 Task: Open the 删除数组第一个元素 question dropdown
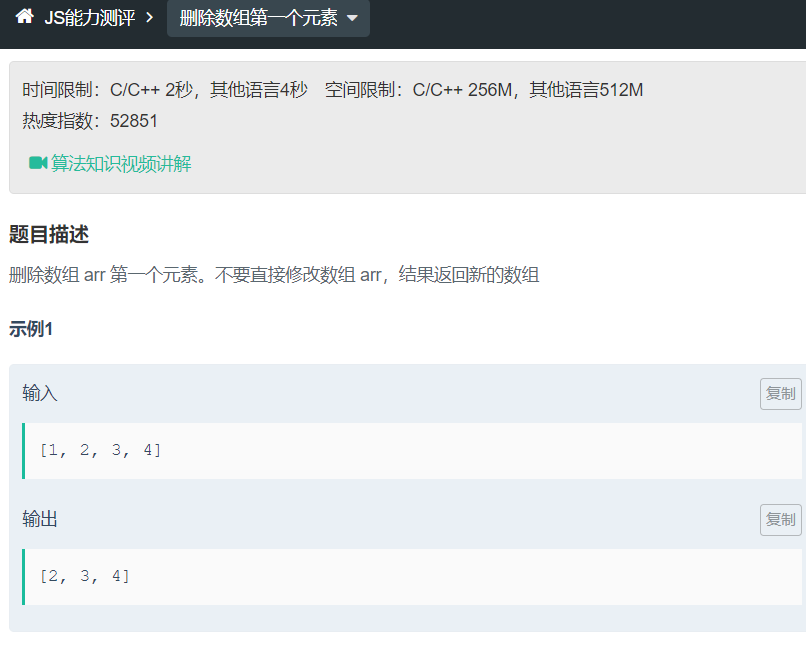click(268, 18)
